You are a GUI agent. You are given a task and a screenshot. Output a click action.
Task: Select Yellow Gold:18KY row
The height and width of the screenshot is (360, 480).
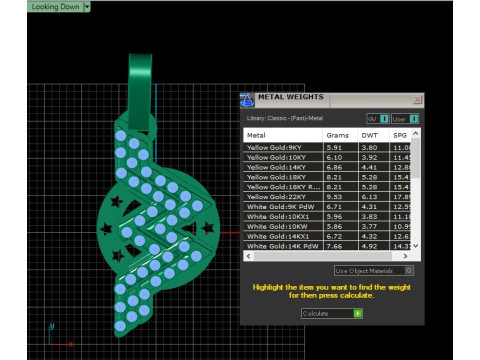(x=327, y=177)
